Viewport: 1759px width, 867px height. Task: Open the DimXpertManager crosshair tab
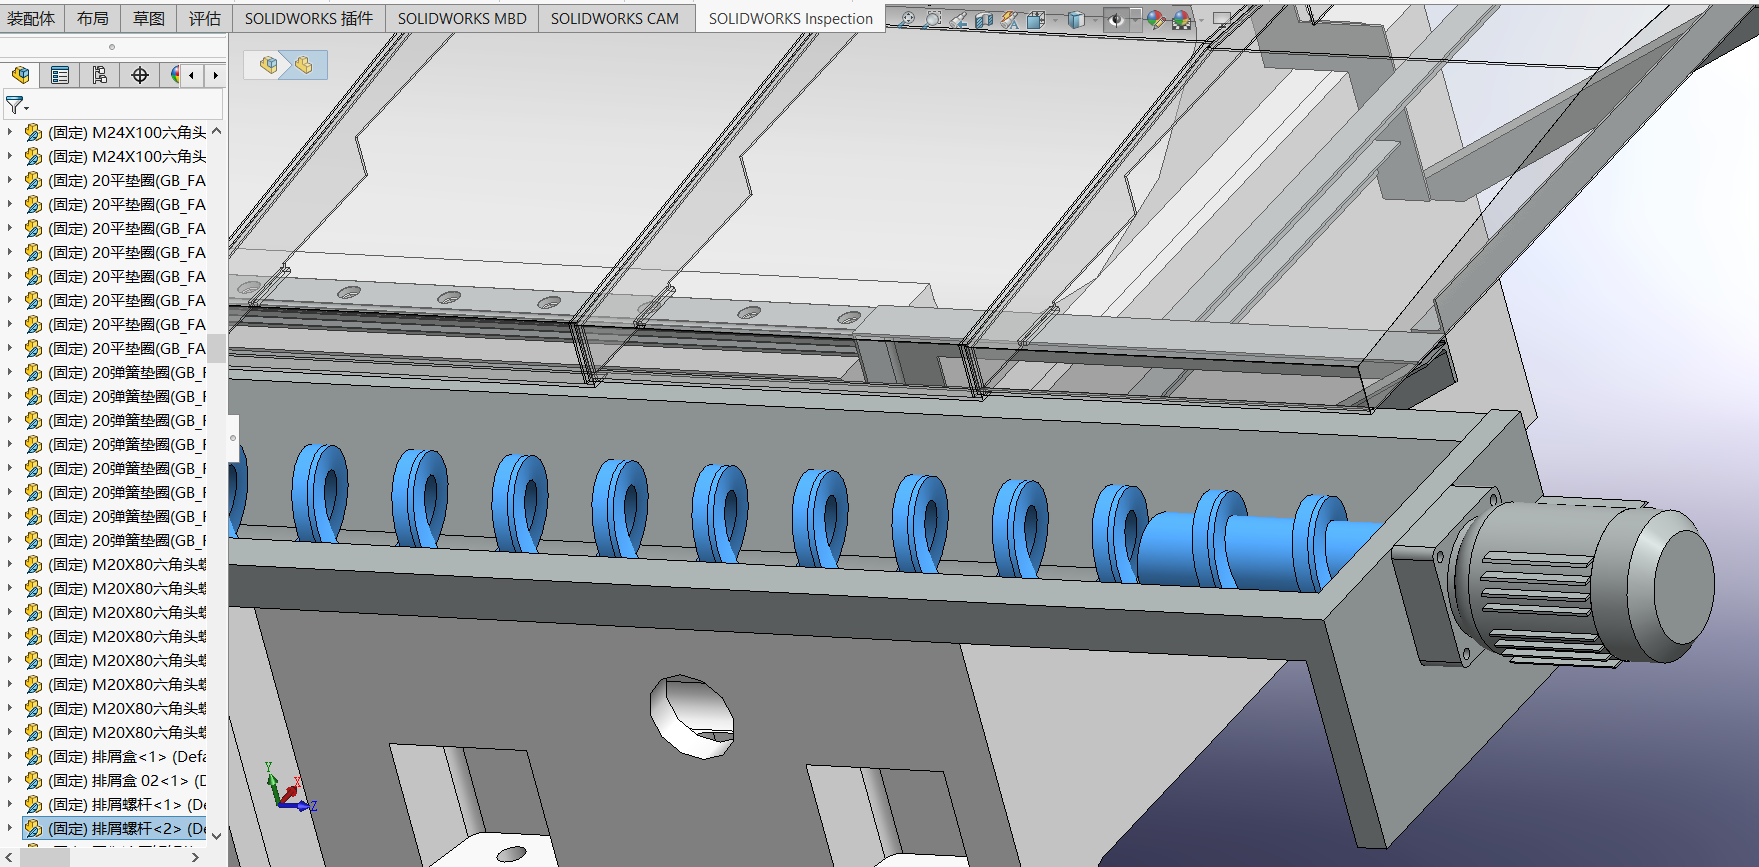140,75
